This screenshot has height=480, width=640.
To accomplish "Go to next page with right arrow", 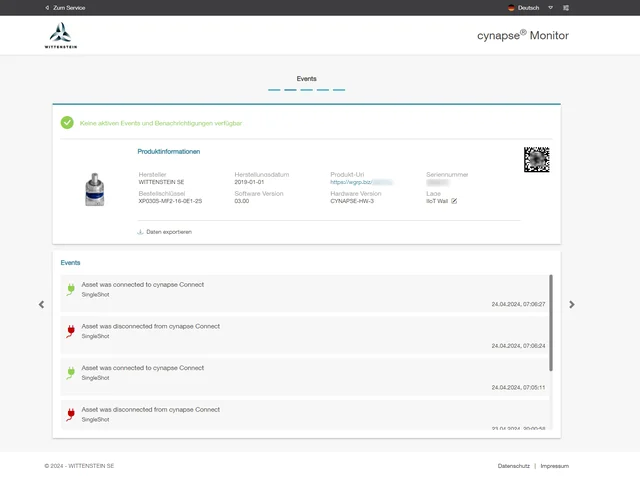I will [572, 304].
